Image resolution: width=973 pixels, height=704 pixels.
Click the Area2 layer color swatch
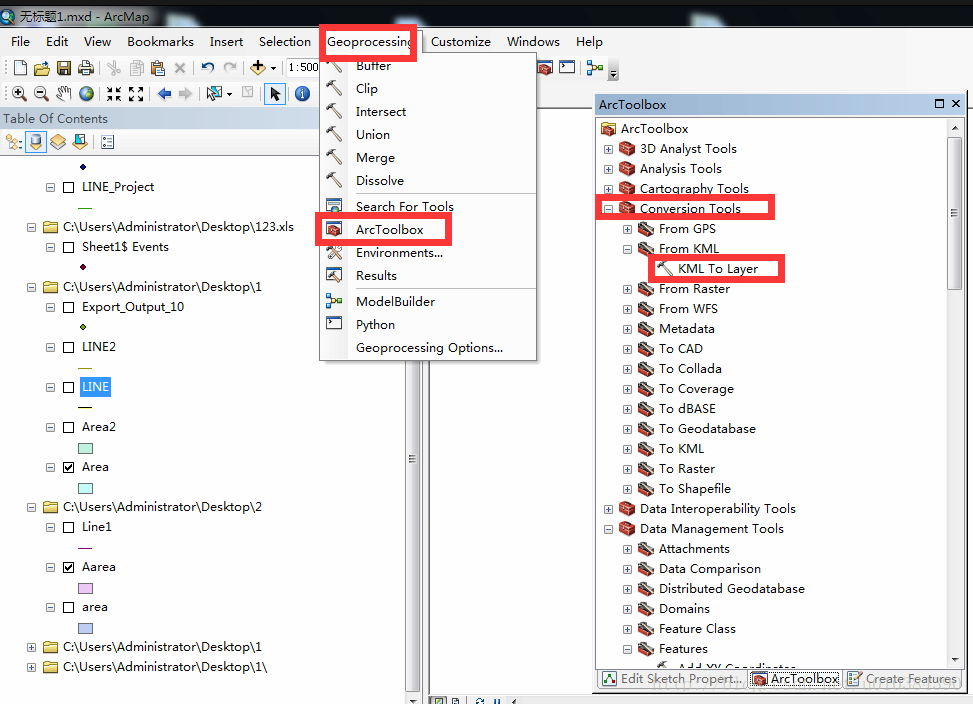click(x=86, y=448)
